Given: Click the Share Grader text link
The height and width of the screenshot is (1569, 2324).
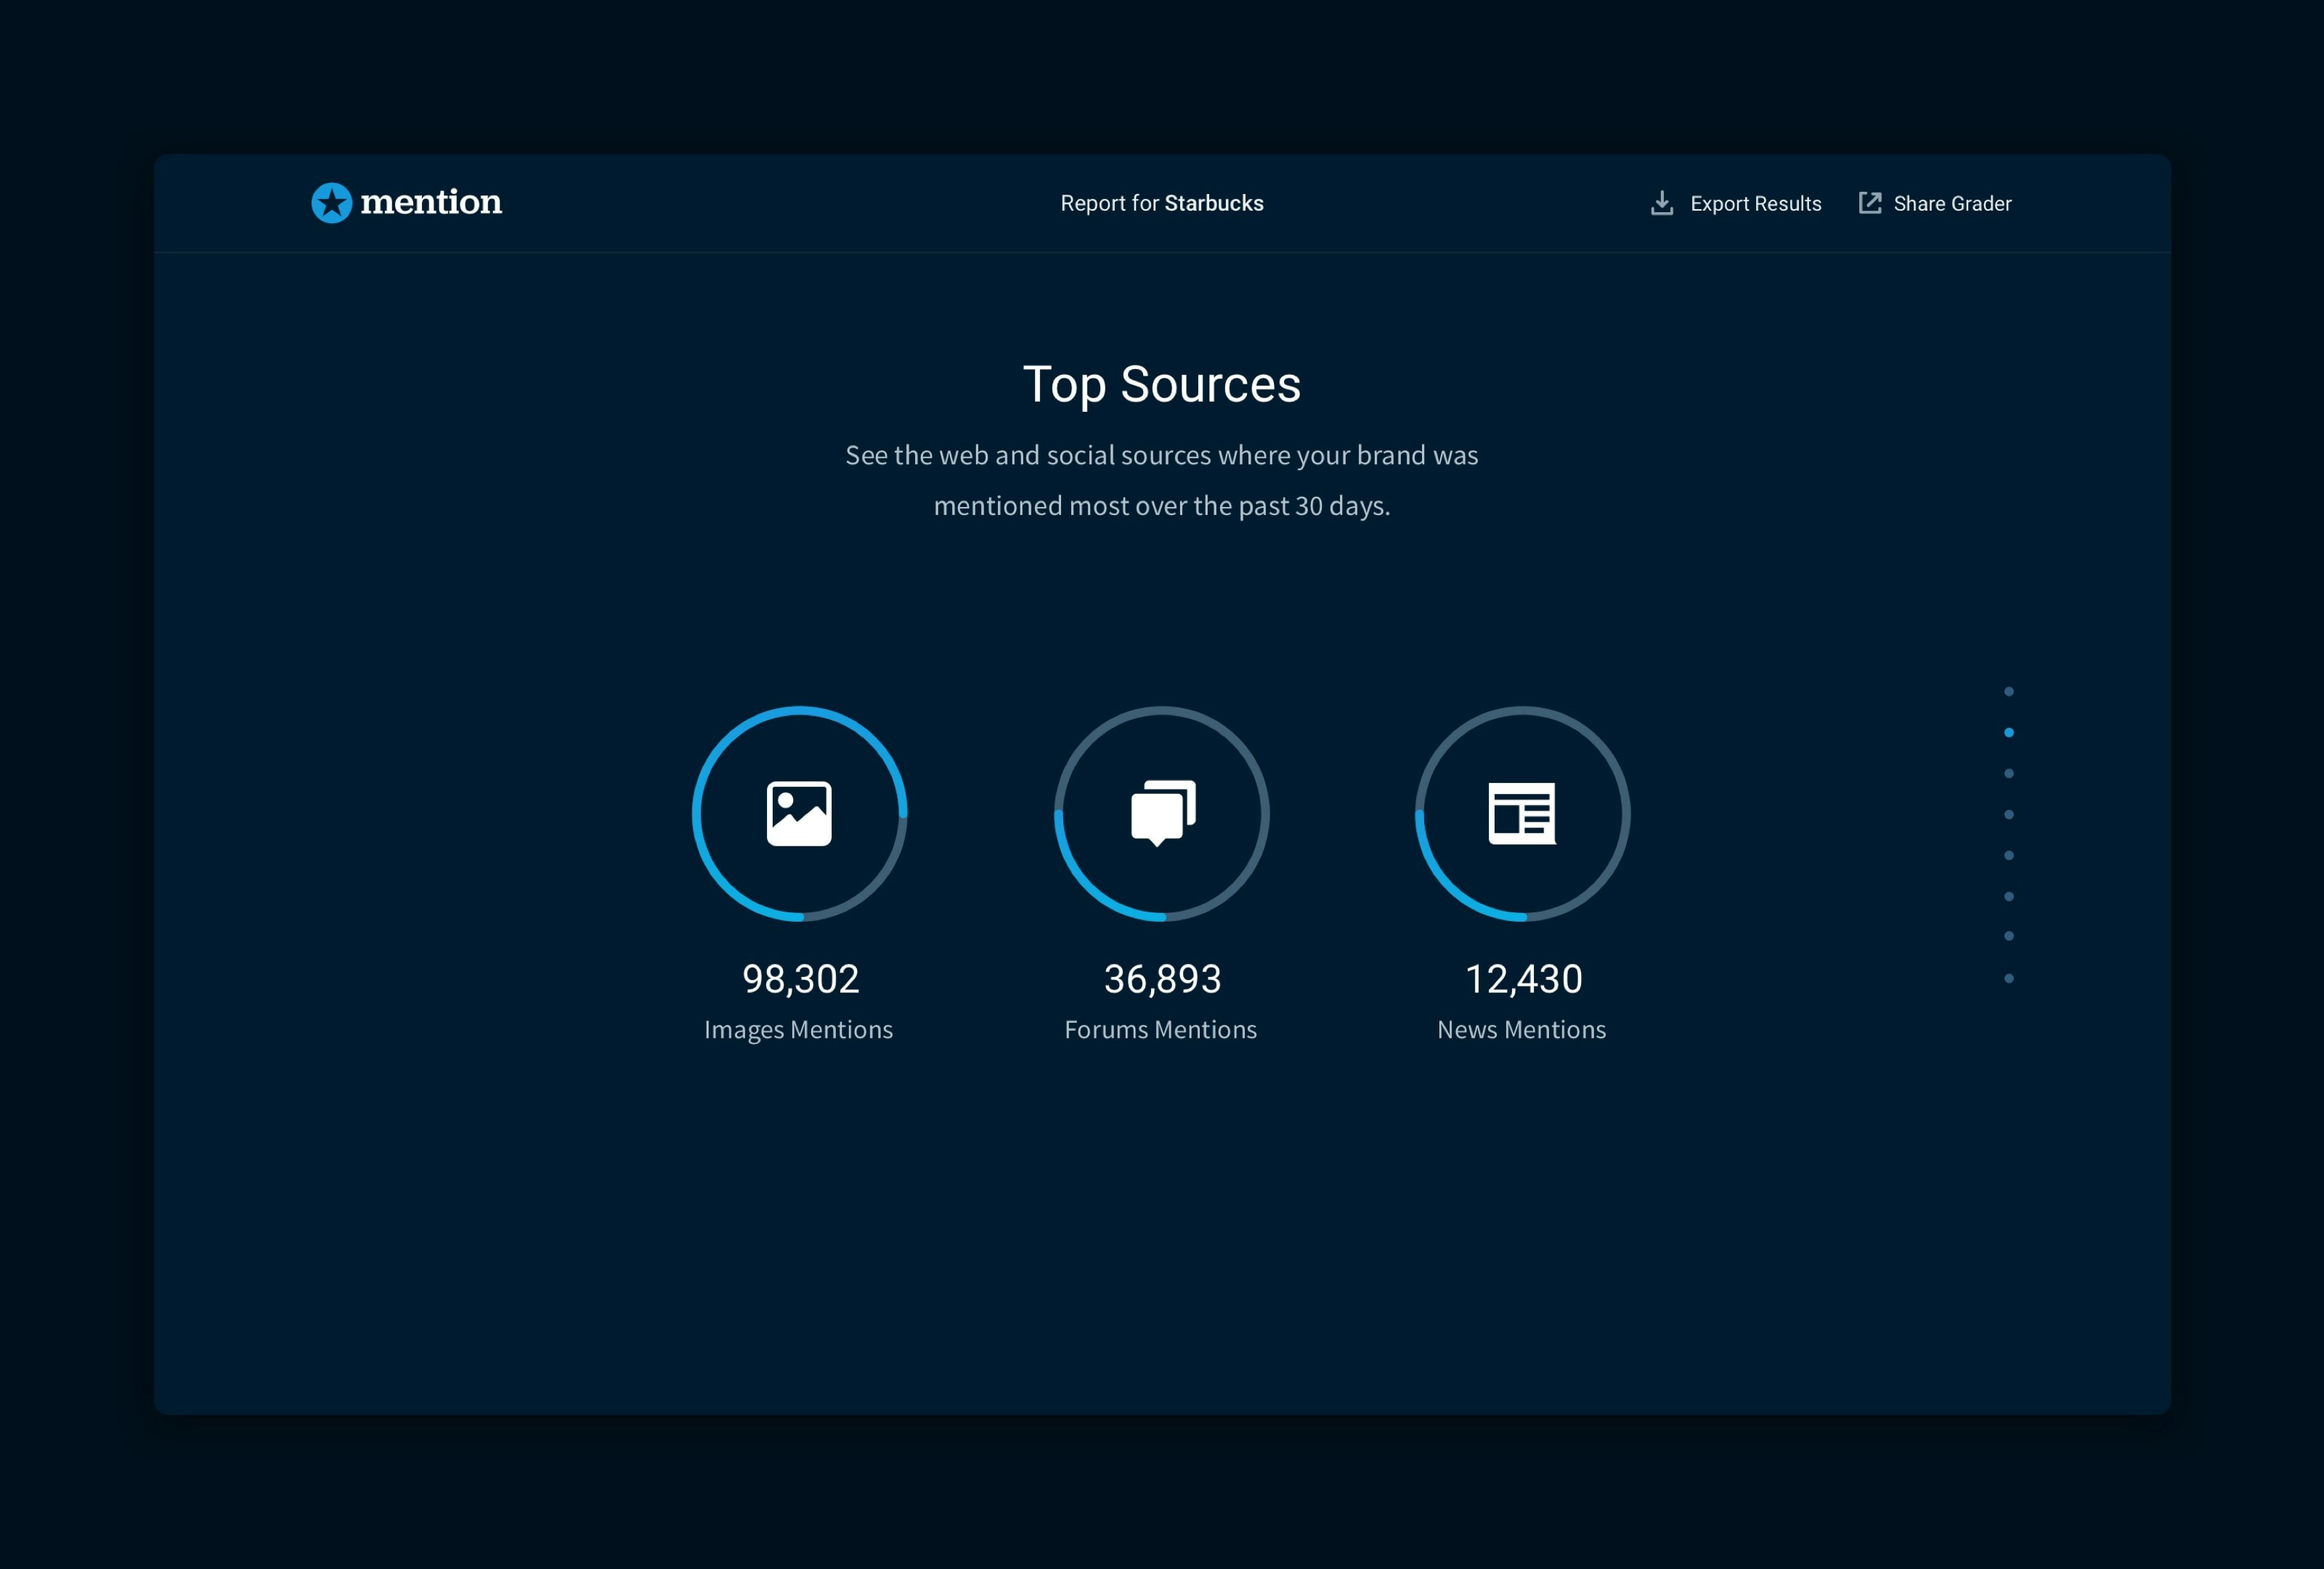Looking at the screenshot, I should pyautogui.click(x=1952, y=204).
